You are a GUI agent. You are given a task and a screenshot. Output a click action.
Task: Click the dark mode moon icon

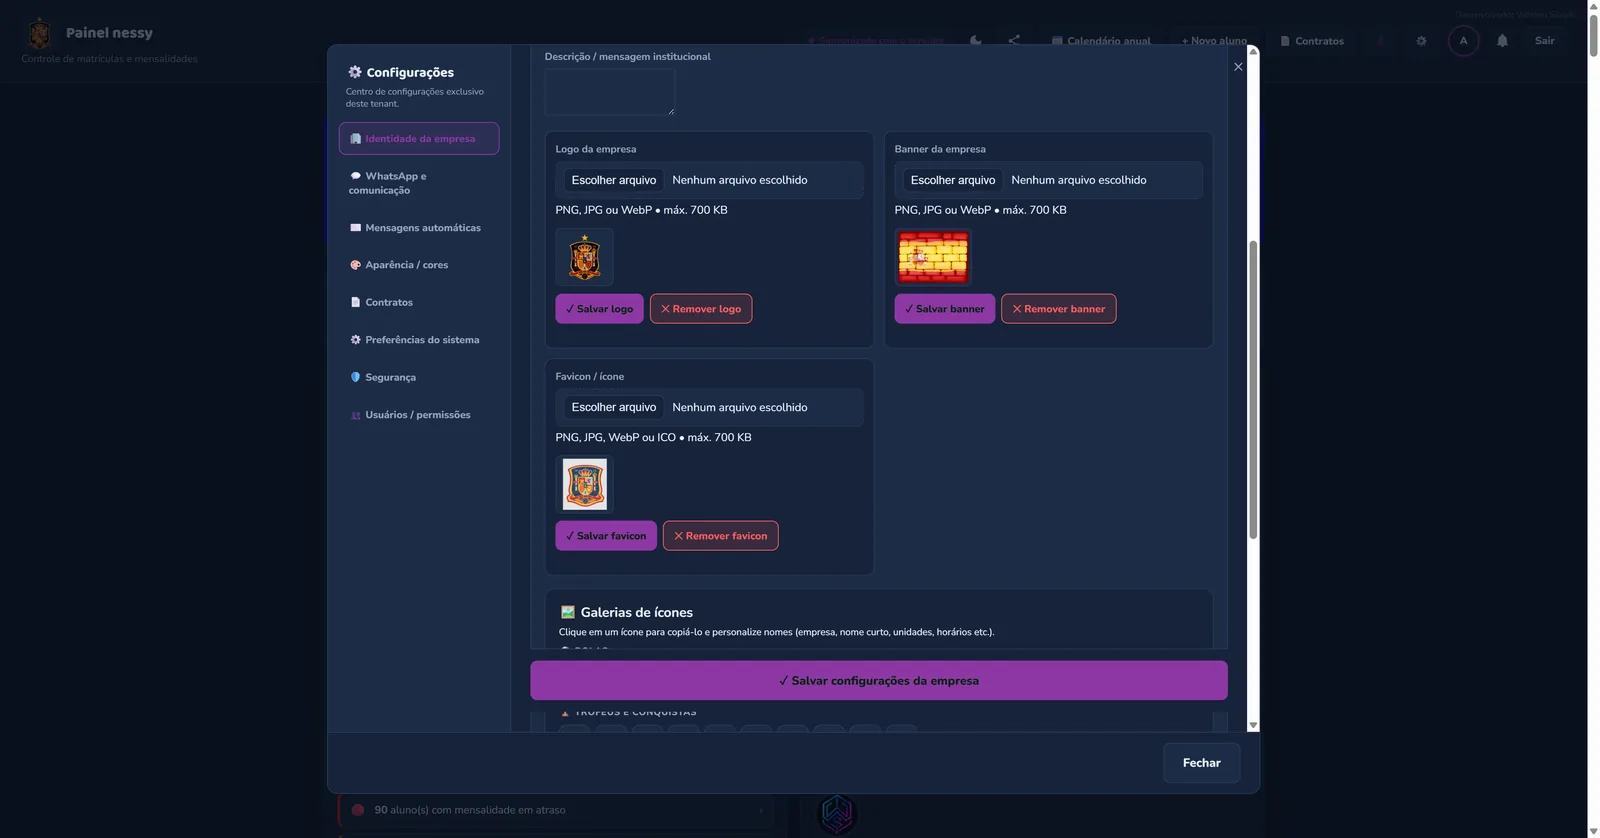coord(976,41)
